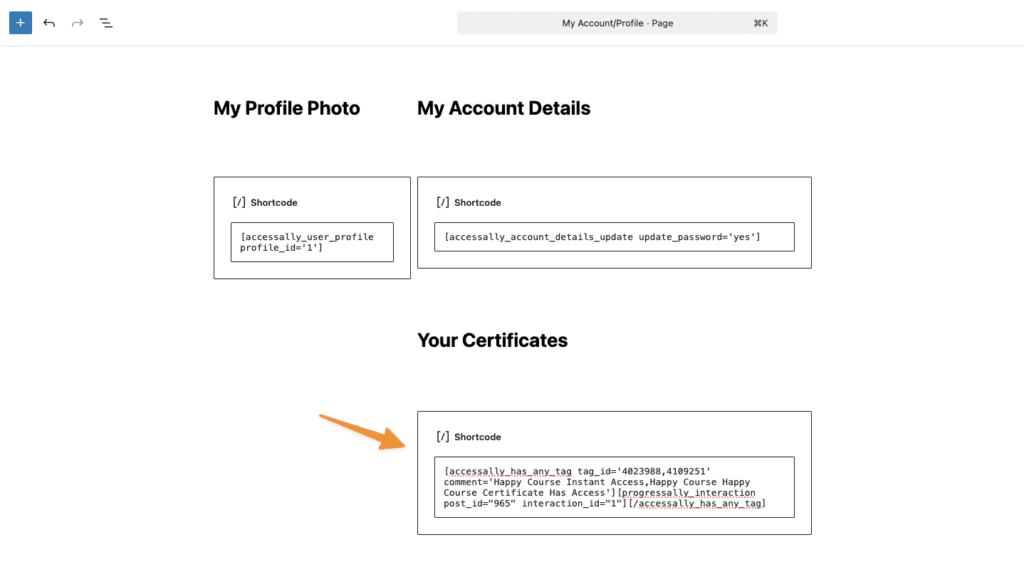Select the My Profile Photo heading

pyautogui.click(x=287, y=108)
